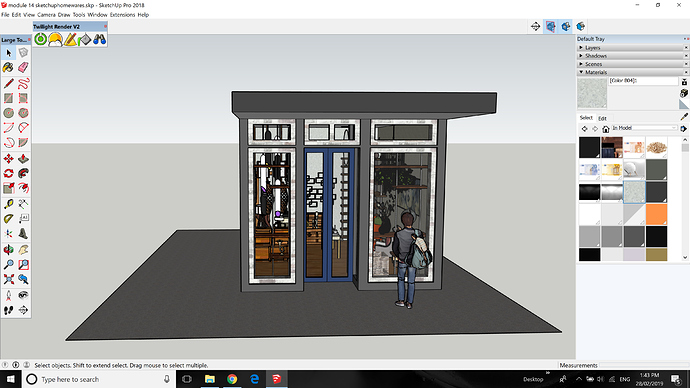Open the In Model materials dropdown
The image size is (690, 388).
coord(645,128)
